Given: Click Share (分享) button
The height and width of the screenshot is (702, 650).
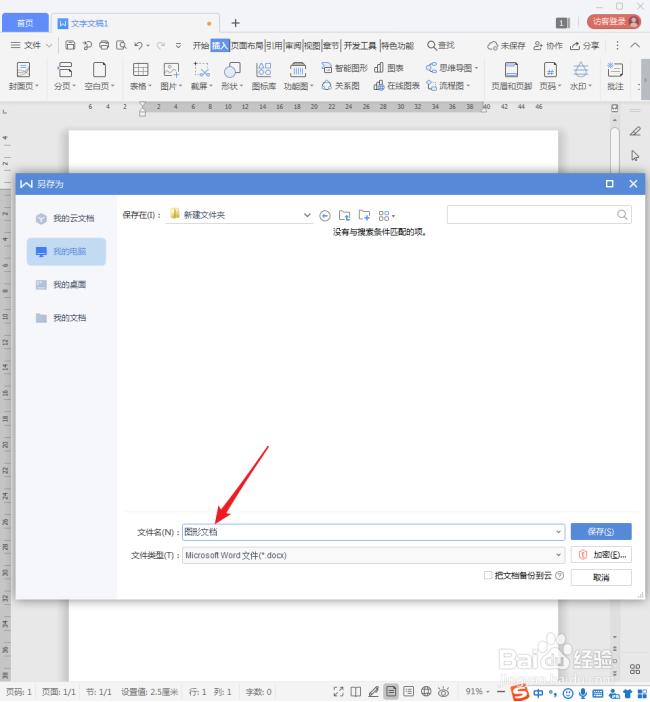Looking at the screenshot, I should 584,45.
